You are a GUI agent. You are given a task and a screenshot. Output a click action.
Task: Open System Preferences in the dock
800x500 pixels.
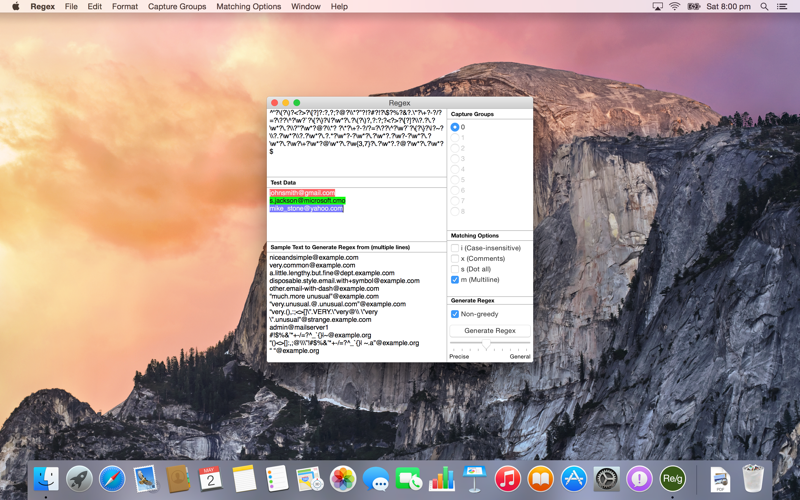pos(606,479)
